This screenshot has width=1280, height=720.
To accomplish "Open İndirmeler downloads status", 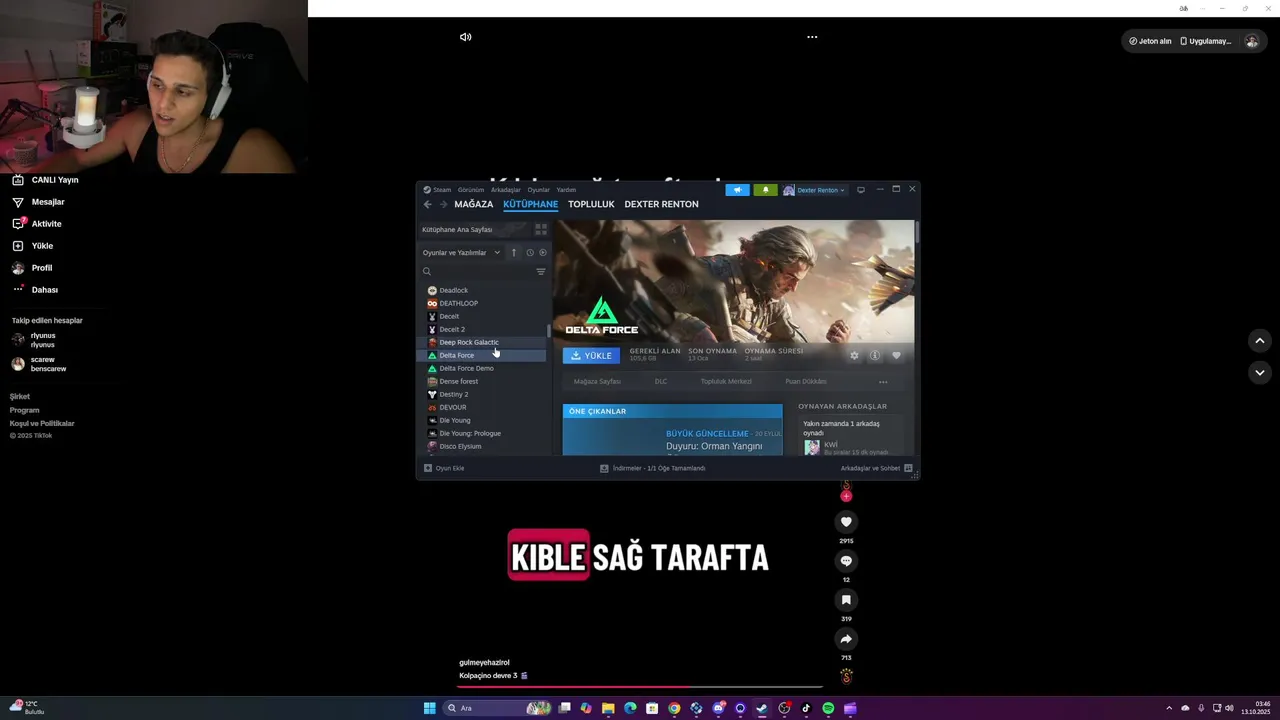I will point(653,468).
